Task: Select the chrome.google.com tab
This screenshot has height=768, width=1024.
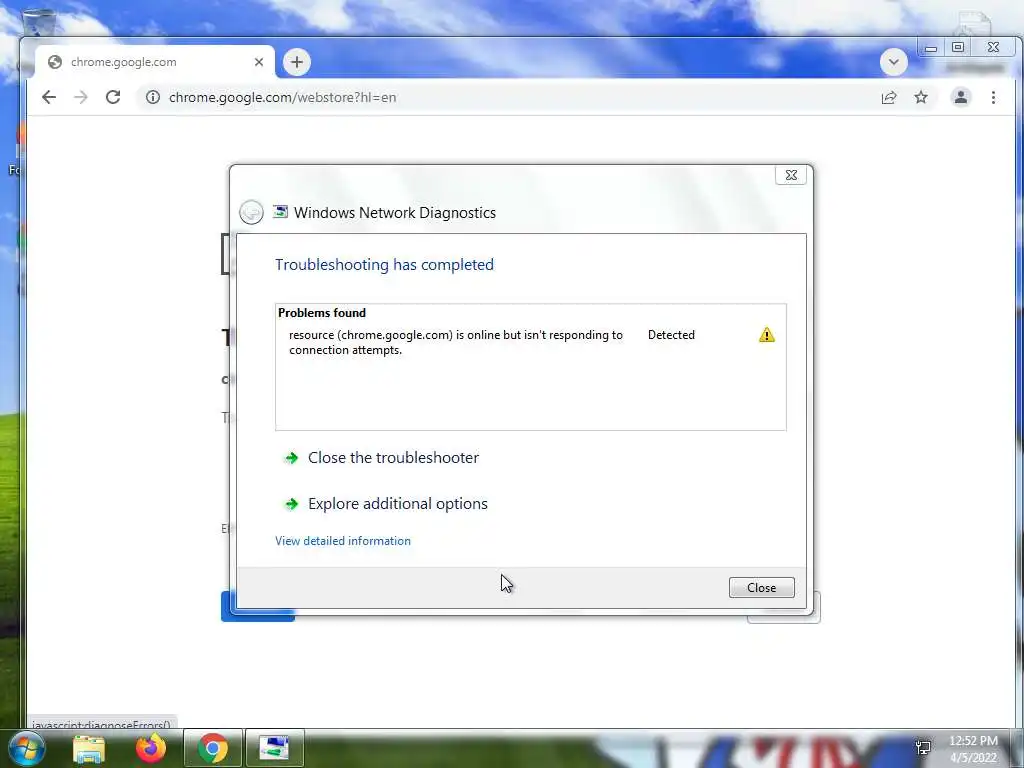Action: coord(155,62)
